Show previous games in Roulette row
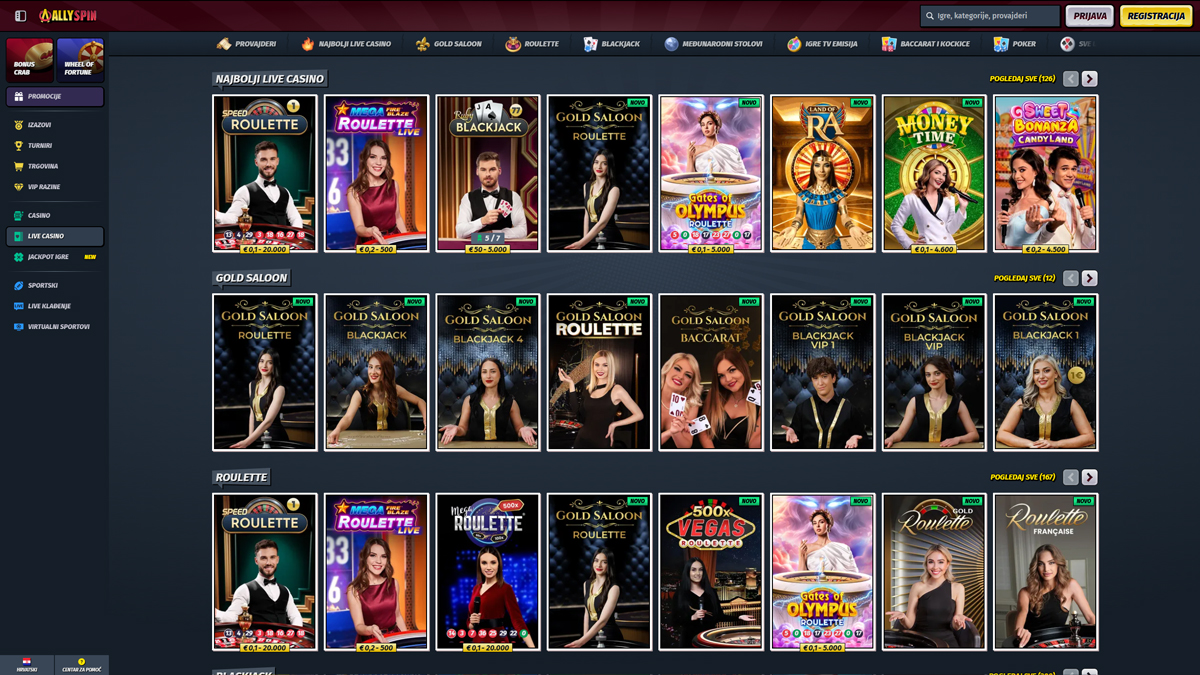1200x675 pixels. click(1071, 477)
